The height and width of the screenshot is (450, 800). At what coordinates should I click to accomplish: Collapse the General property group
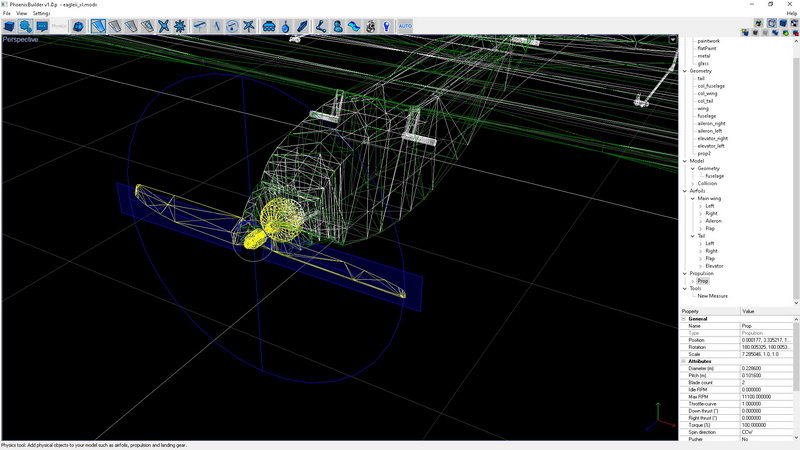pyautogui.click(x=685, y=319)
